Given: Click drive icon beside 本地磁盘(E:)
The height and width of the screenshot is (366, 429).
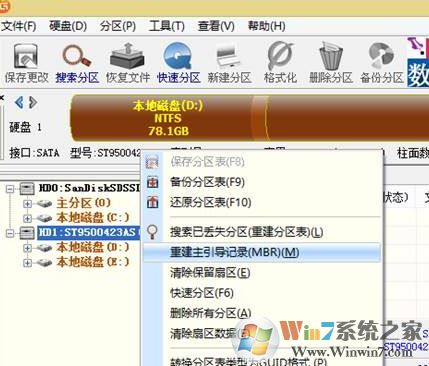Looking at the screenshot, I should coord(44,262).
